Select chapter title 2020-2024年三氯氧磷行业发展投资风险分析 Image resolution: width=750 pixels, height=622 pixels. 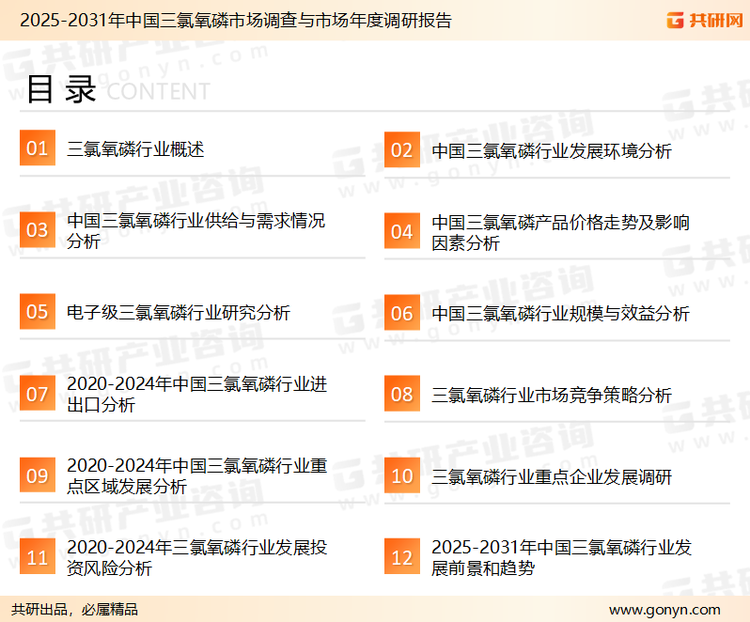pyautogui.click(x=197, y=558)
